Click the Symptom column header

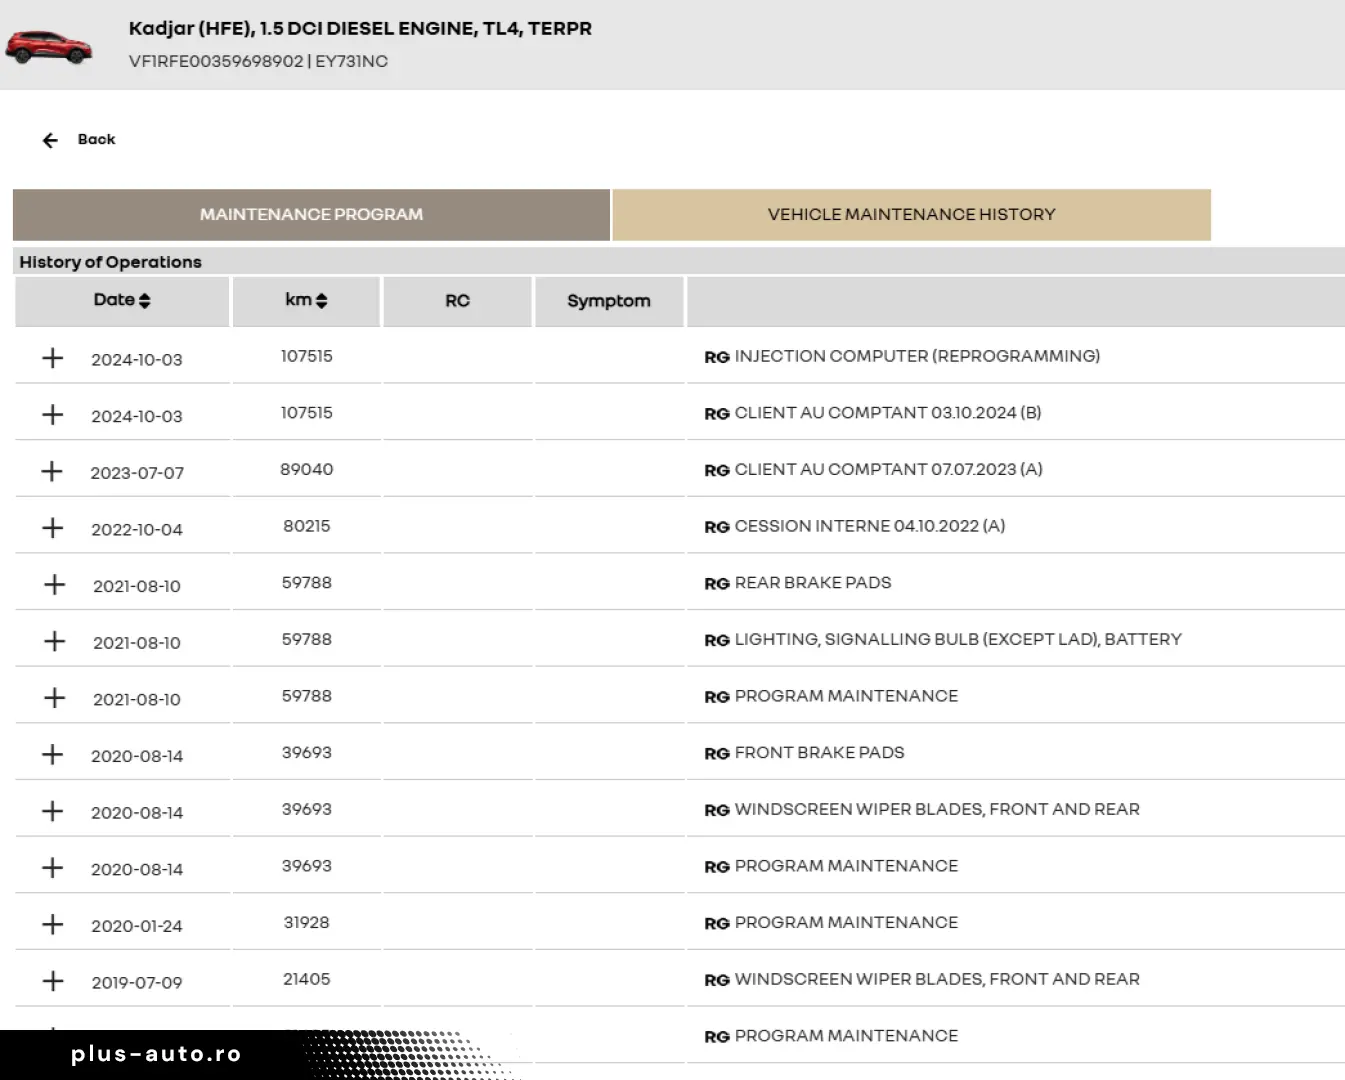pos(608,301)
